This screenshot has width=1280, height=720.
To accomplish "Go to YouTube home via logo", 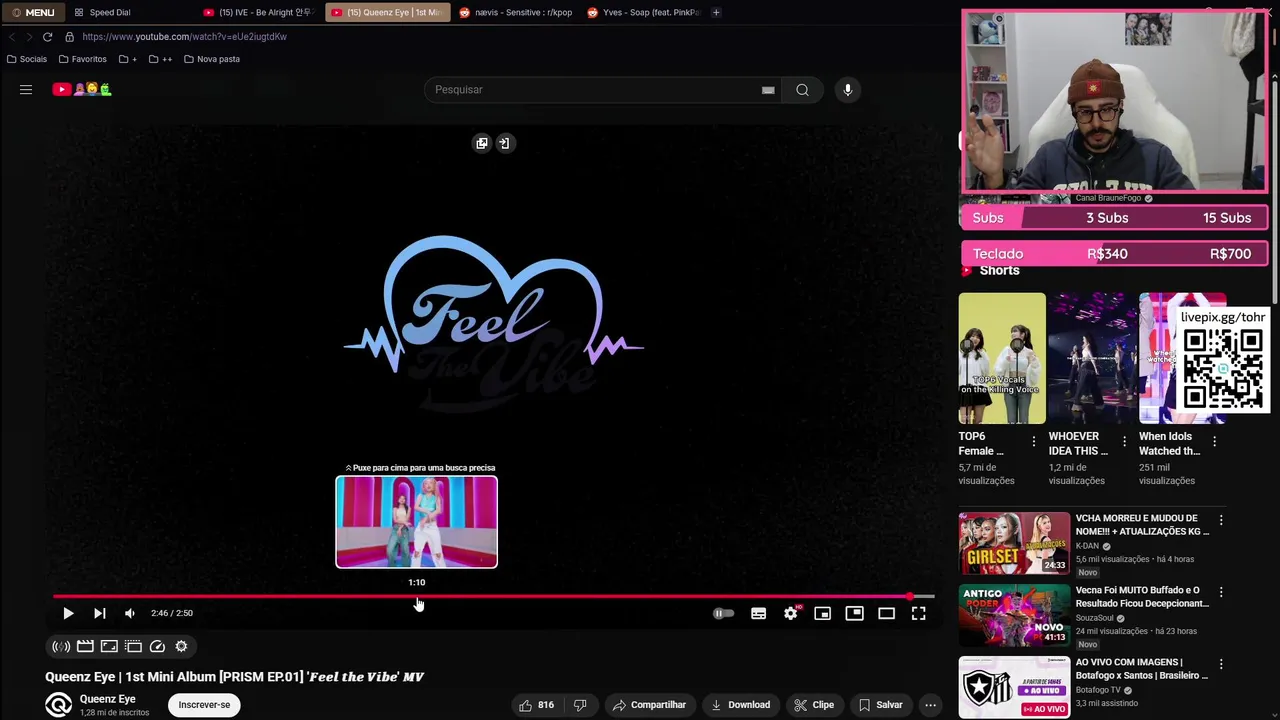I will coord(82,90).
